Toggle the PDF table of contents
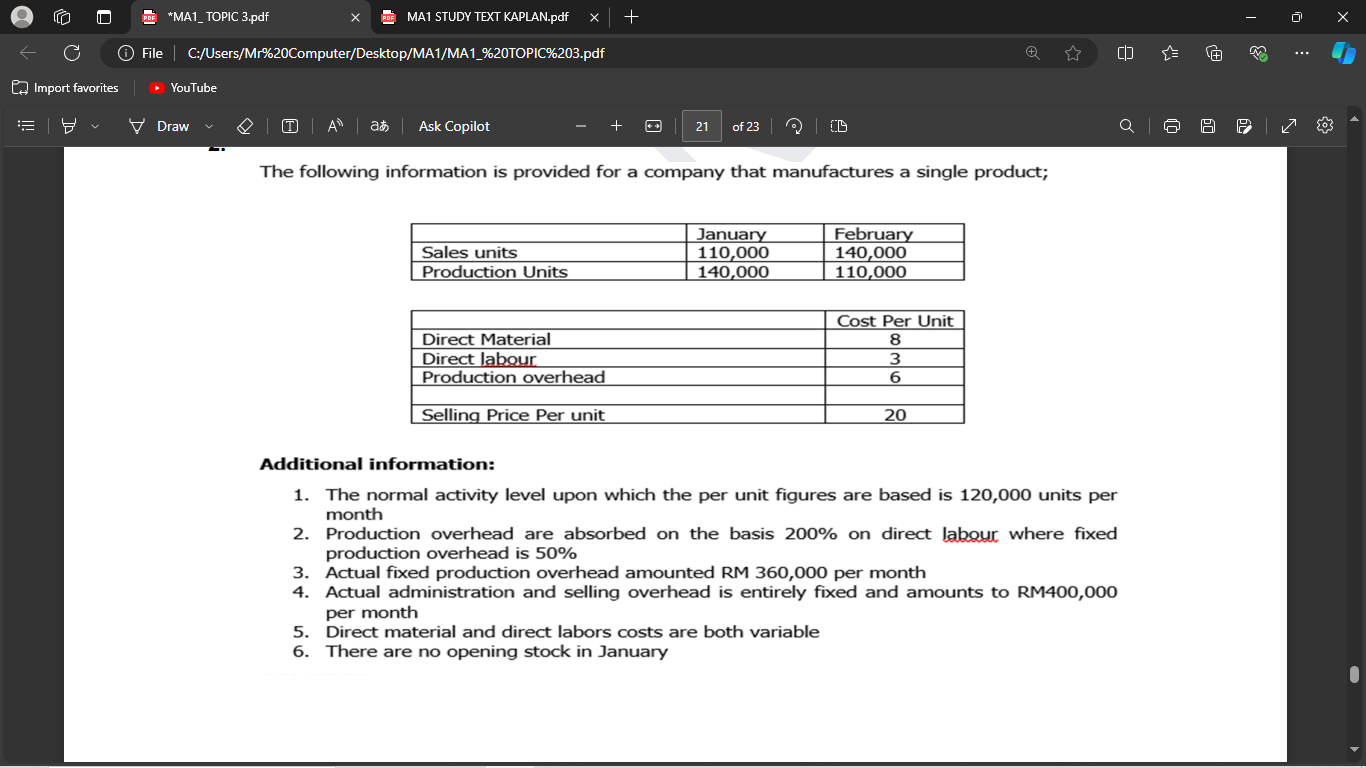 tap(27, 126)
